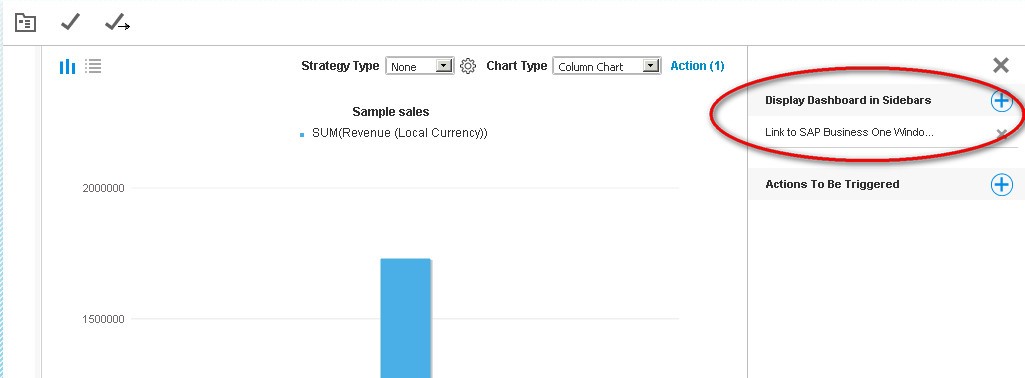Remove Link to SAP Business One entry

[x=1001, y=133]
